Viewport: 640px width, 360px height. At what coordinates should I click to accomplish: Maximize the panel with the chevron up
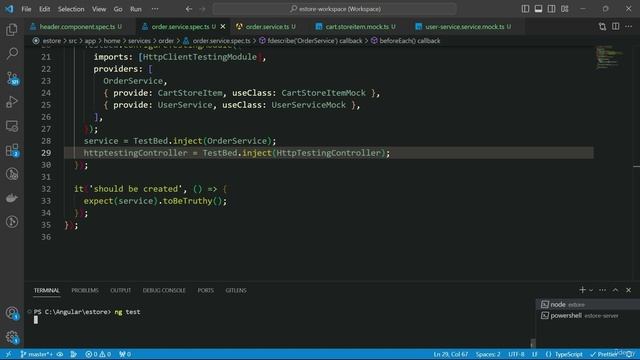click(x=616, y=290)
